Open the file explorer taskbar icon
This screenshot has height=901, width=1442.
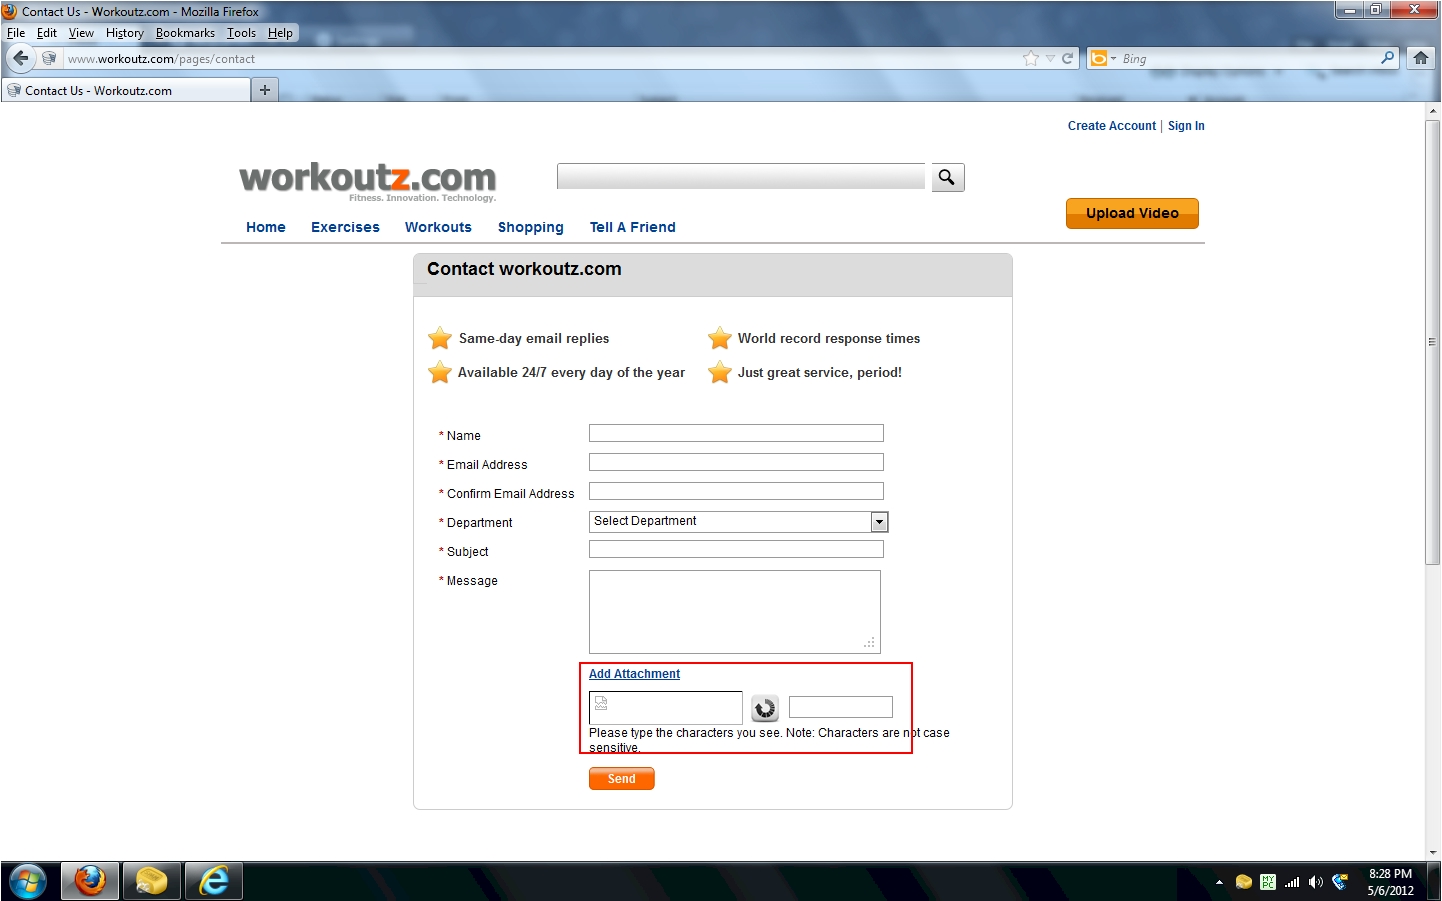152,881
